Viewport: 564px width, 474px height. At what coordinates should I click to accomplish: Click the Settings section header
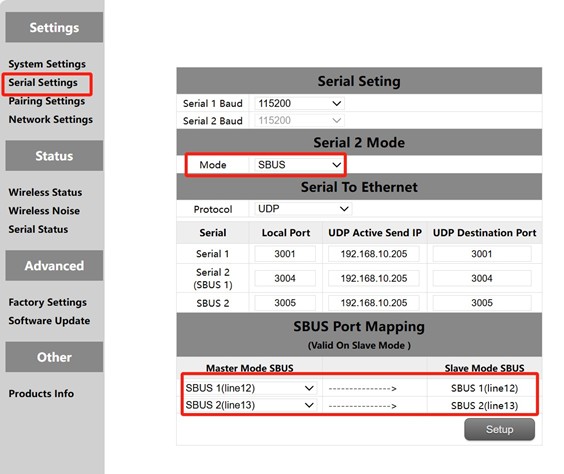[54, 27]
